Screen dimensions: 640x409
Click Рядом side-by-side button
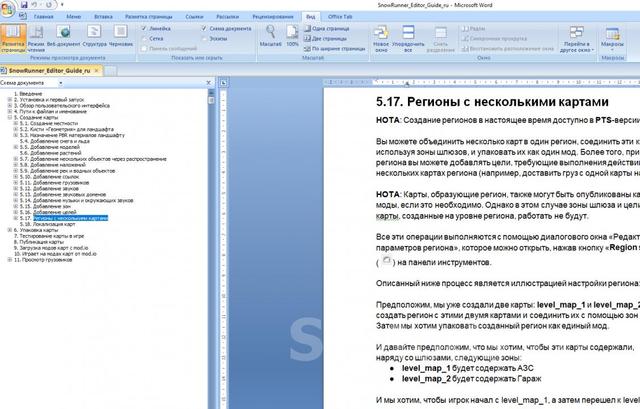[473, 29]
